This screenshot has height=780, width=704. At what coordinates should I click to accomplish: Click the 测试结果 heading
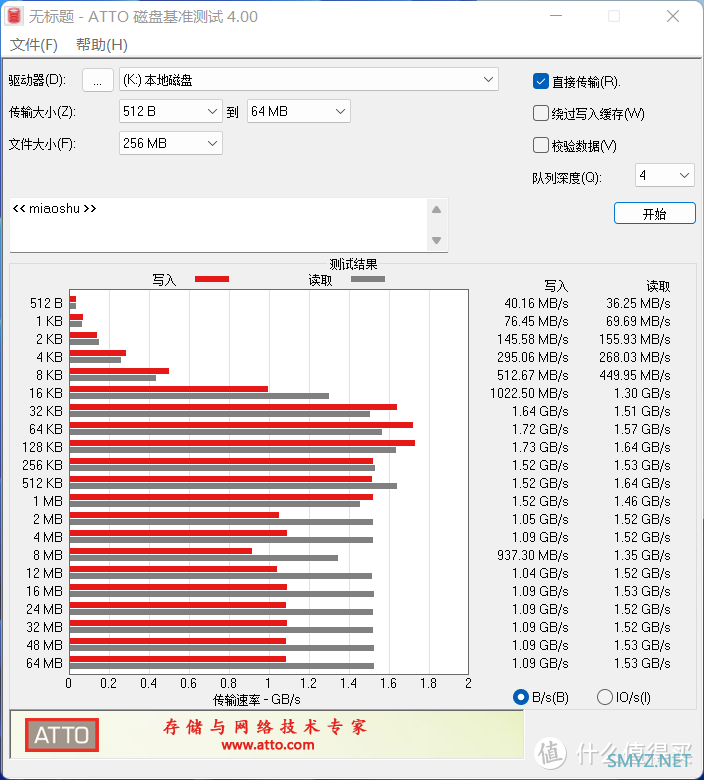coord(353,264)
